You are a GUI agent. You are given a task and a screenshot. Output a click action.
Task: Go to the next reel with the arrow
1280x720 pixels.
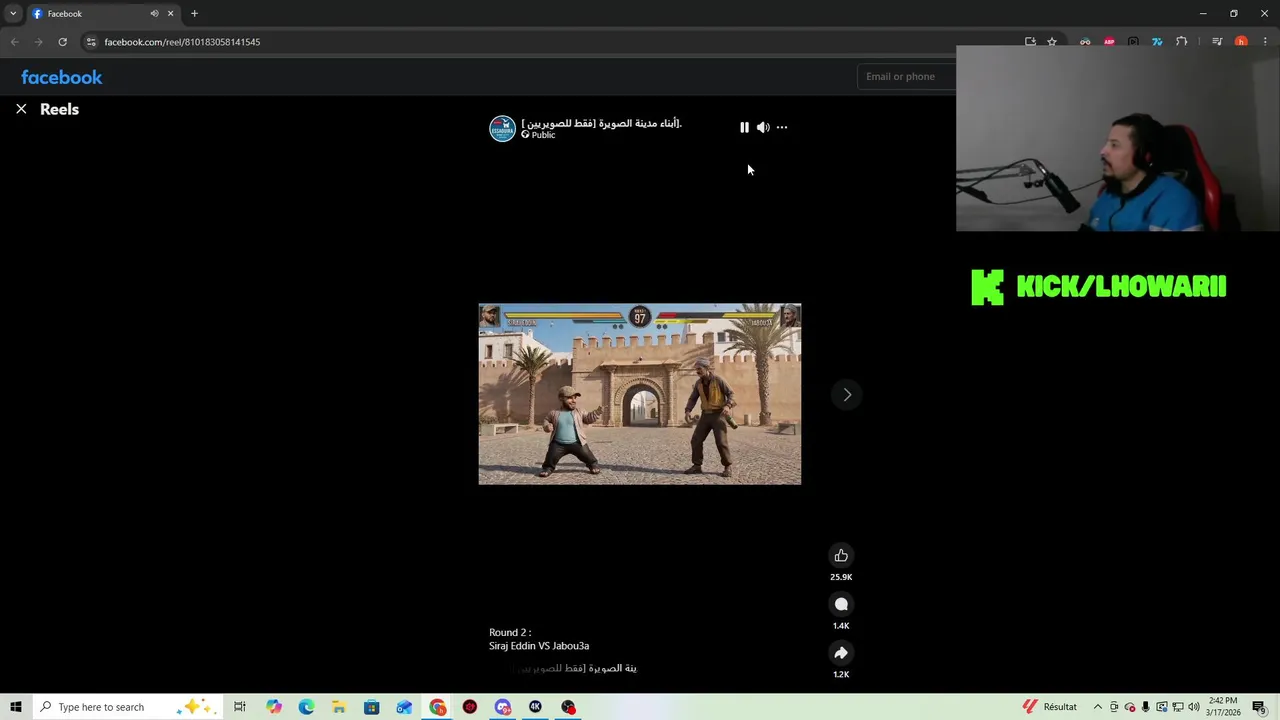click(847, 395)
